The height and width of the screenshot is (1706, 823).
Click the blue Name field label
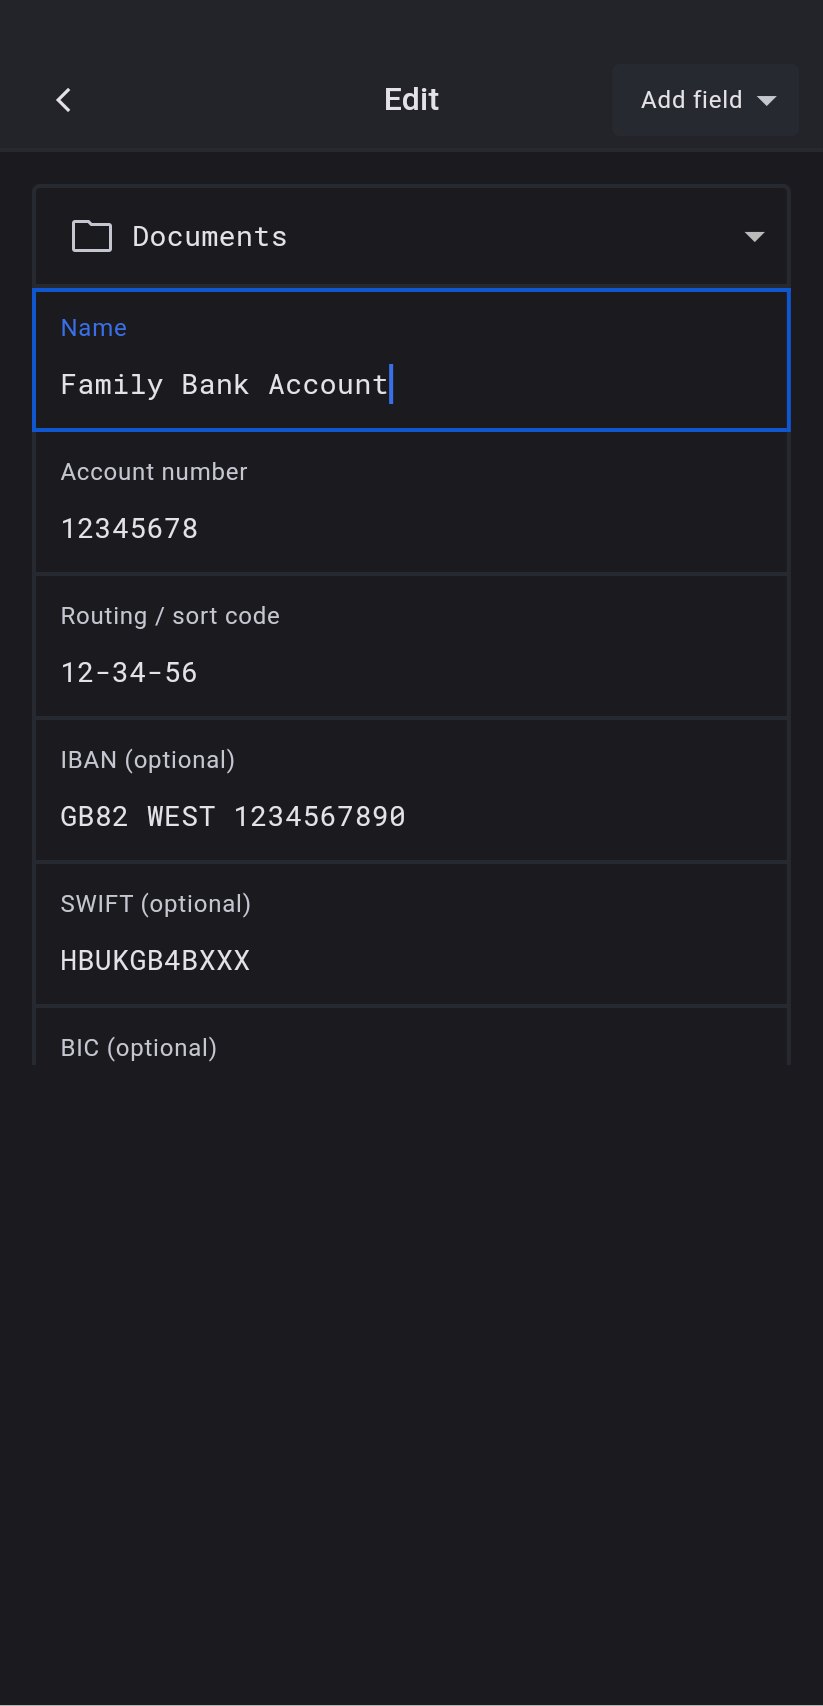[94, 328]
